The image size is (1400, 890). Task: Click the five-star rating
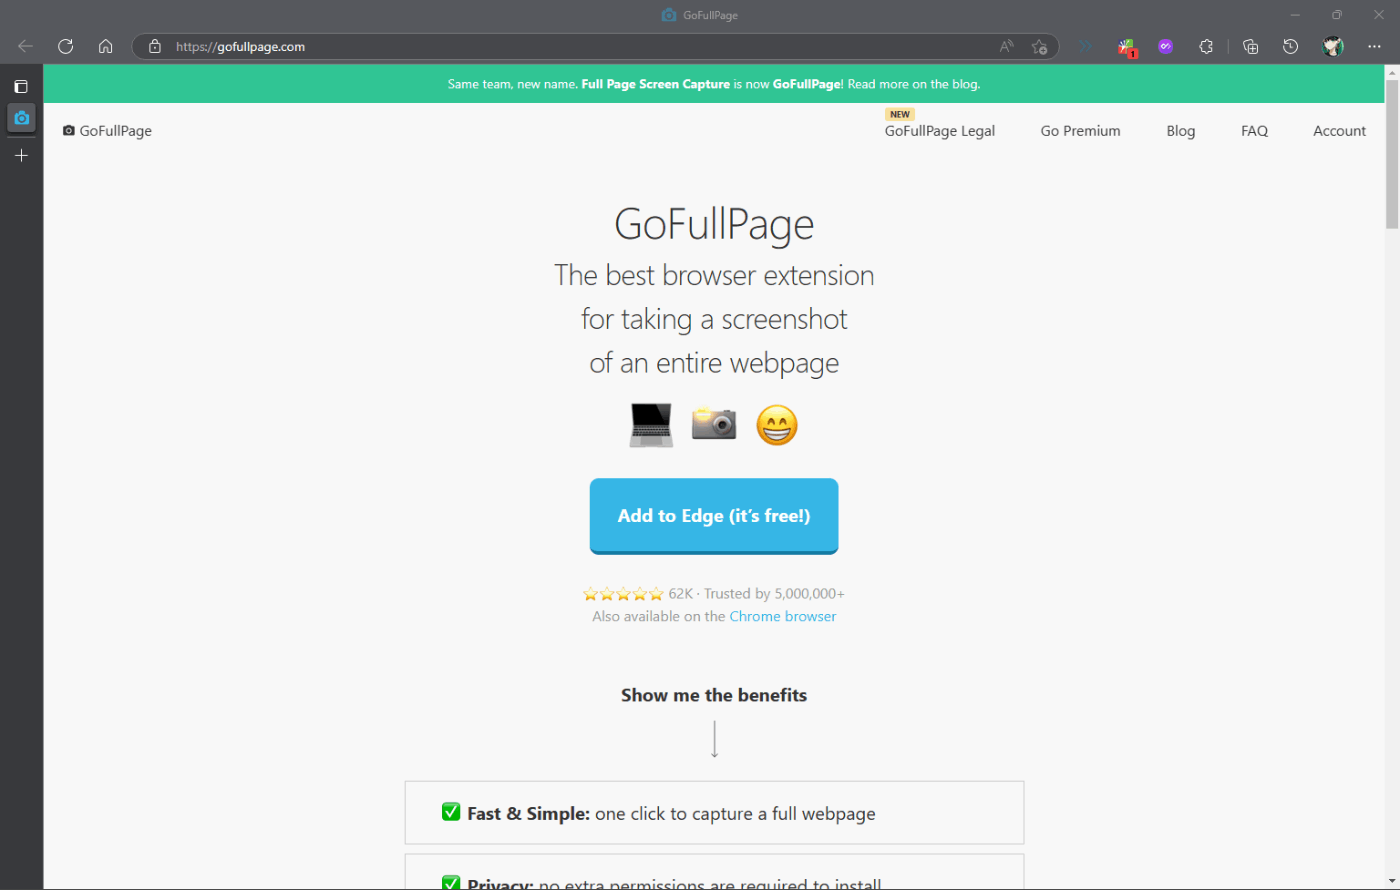(623, 594)
